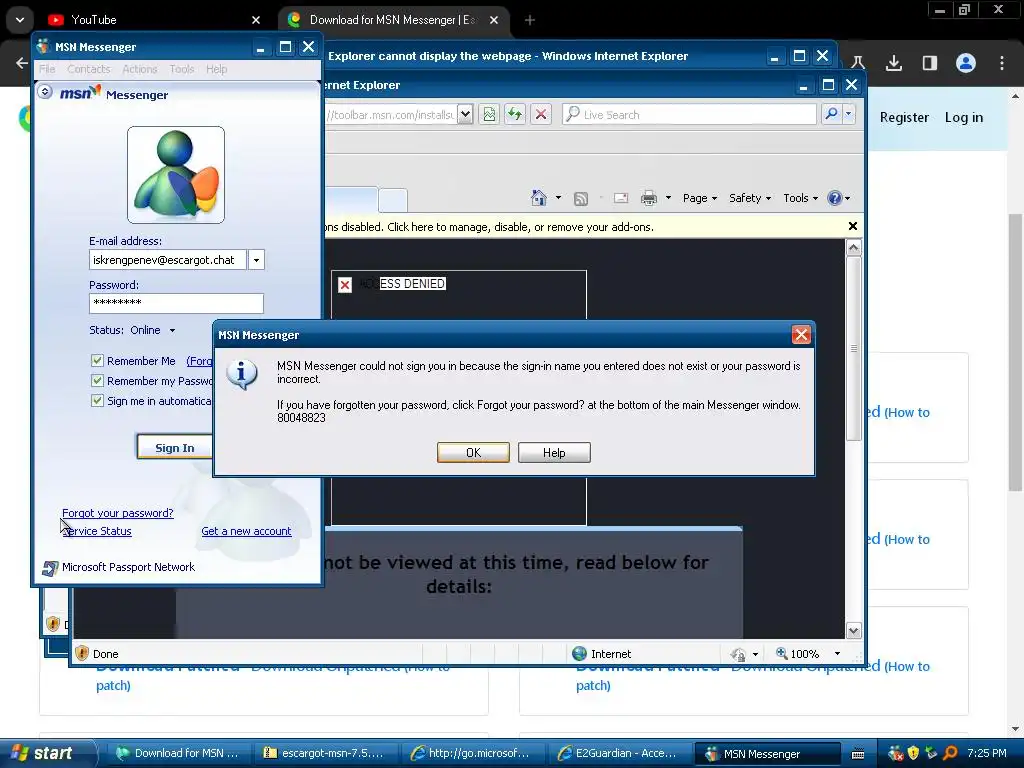The image size is (1024, 768).
Task: Switch to escargot-msn-7.5 taskbar folder item
Action: click(x=323, y=753)
